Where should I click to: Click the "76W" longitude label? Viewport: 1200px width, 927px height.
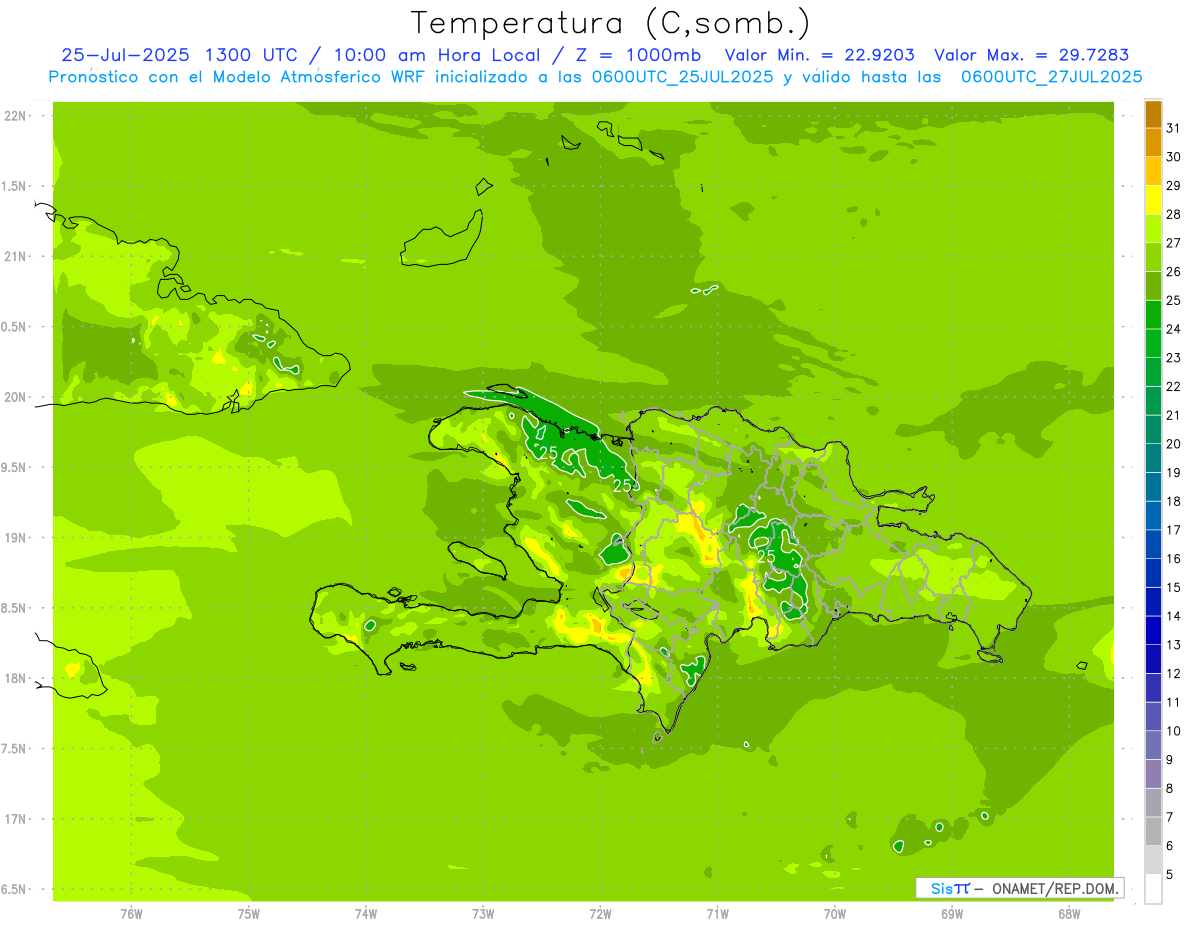pos(131,913)
